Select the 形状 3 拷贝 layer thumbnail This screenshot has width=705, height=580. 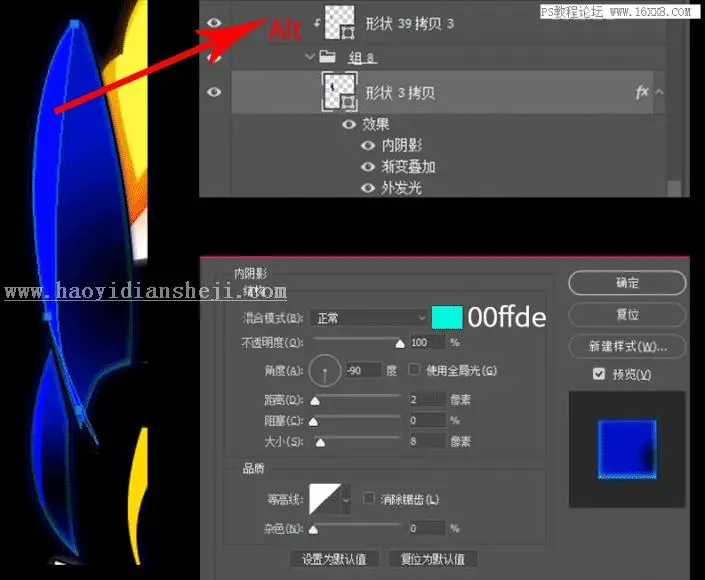coord(339,91)
